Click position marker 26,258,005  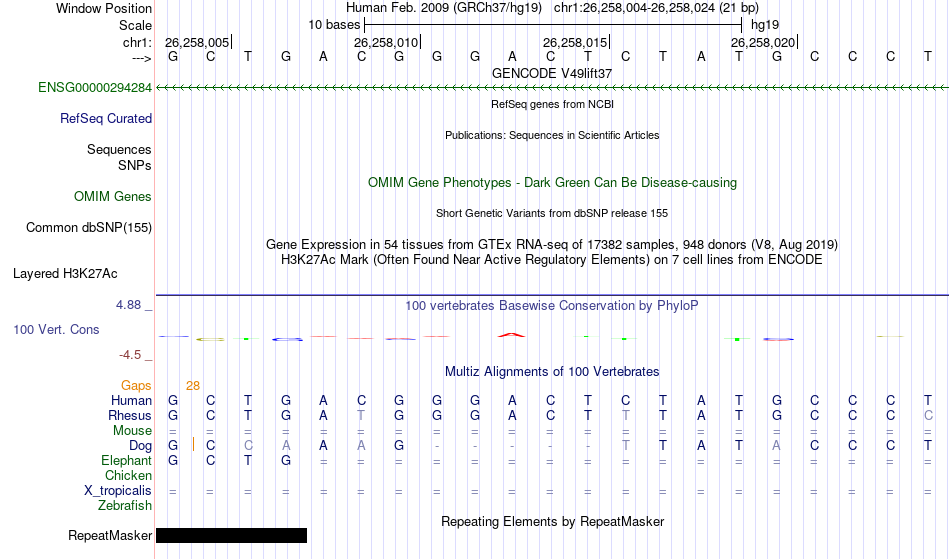(x=197, y=42)
